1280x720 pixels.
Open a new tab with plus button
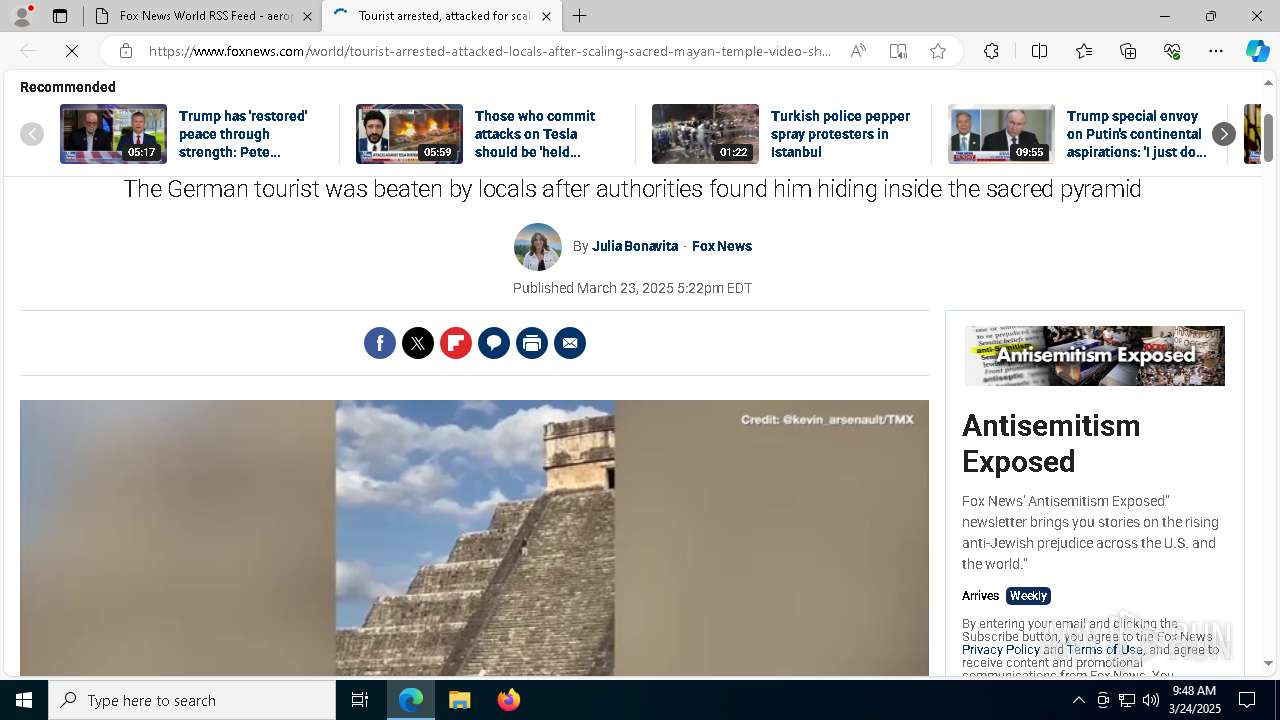[x=580, y=16]
